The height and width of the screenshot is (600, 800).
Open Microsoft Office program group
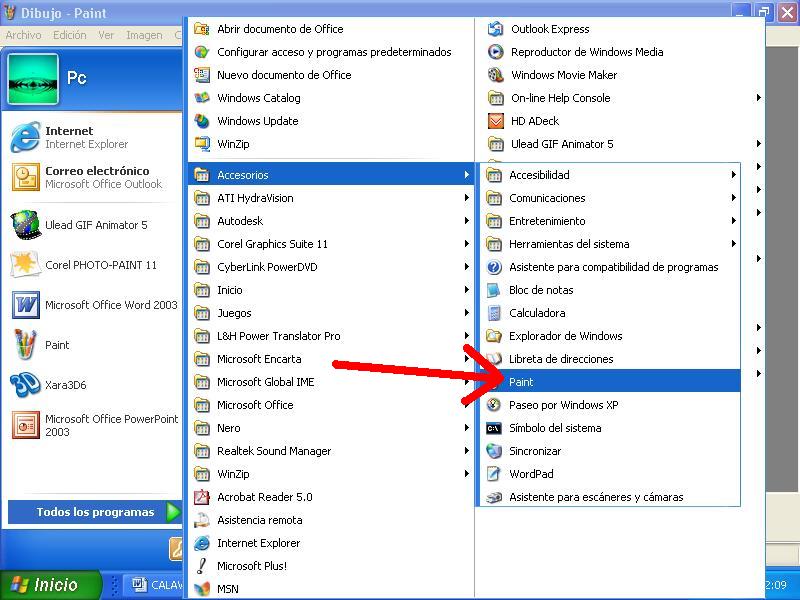331,405
